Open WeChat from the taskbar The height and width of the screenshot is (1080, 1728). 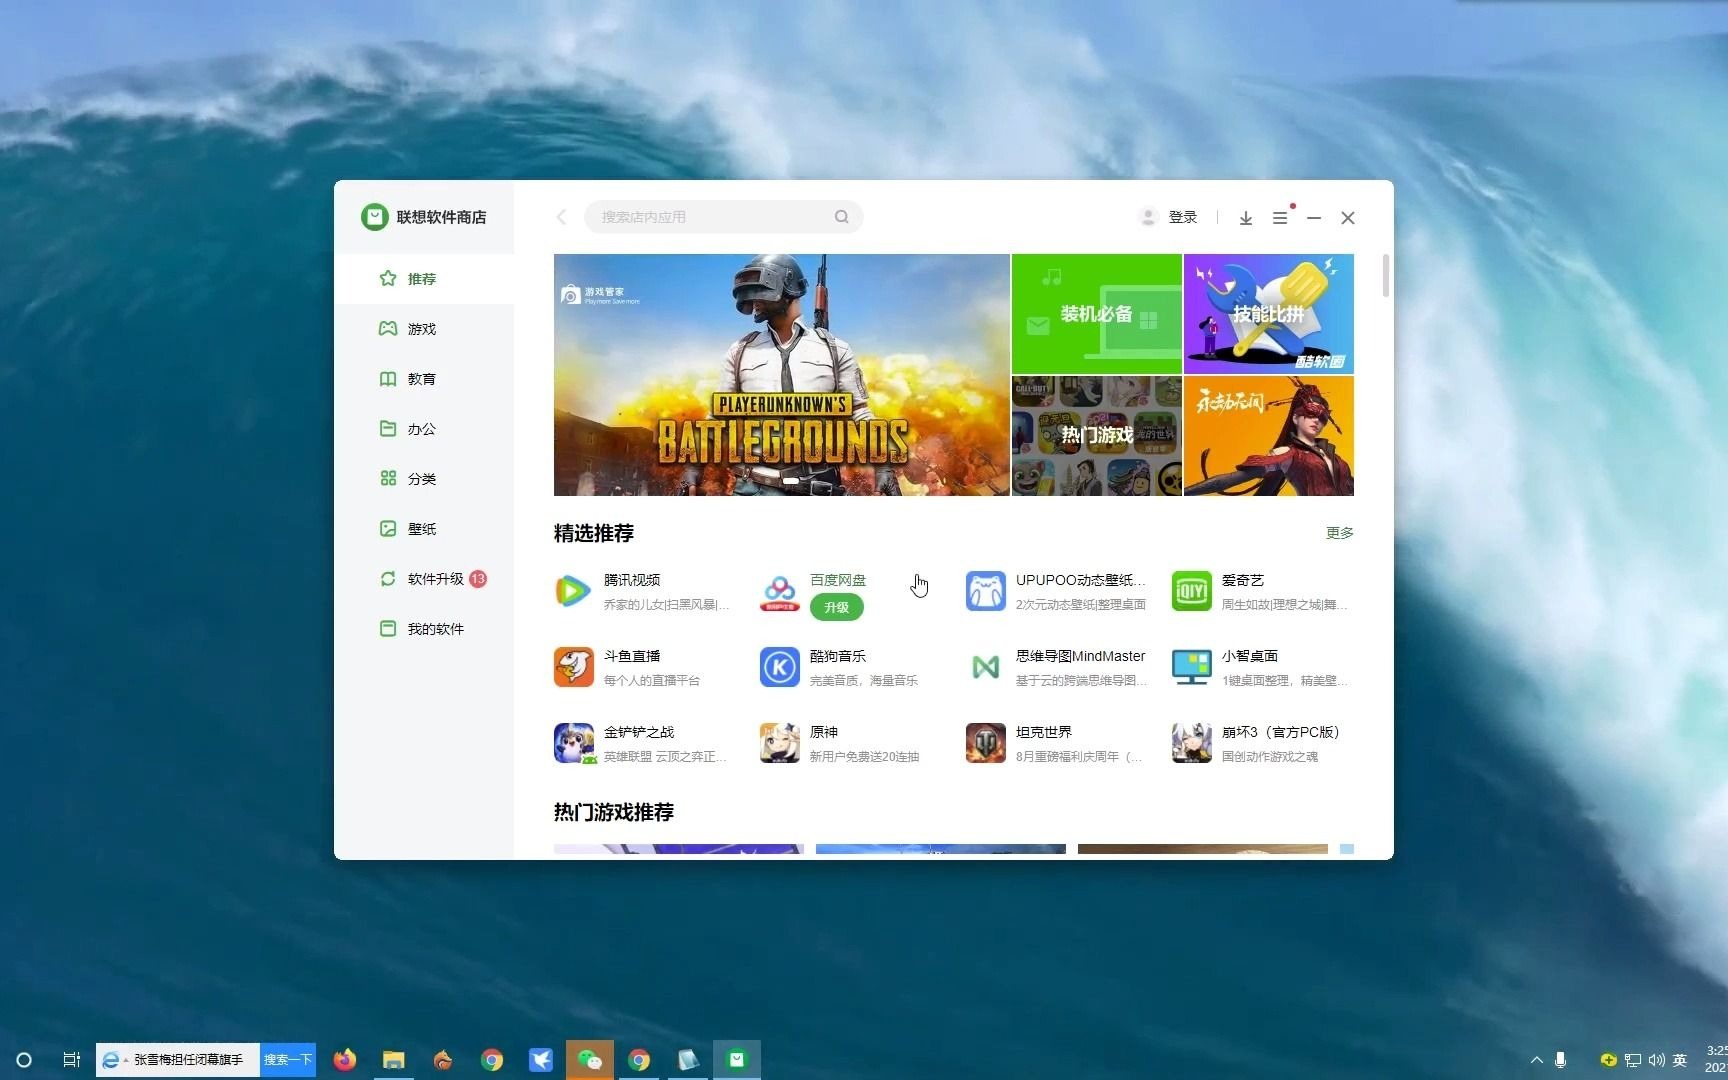click(590, 1060)
